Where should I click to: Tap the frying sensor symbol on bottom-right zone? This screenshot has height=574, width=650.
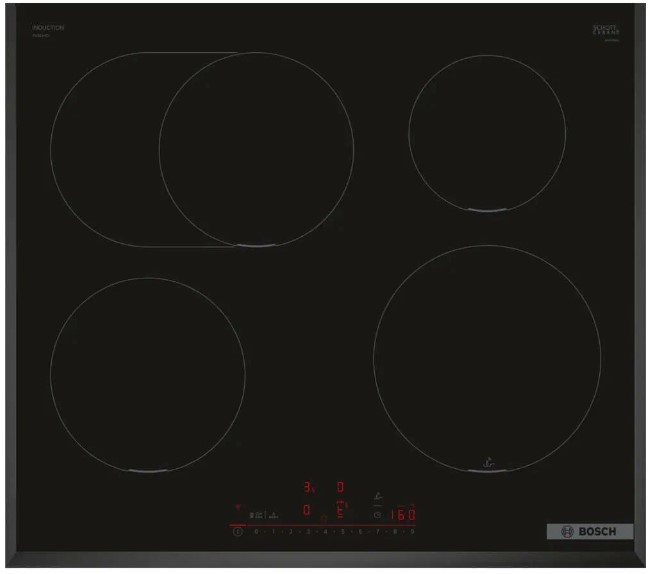tap(487, 462)
